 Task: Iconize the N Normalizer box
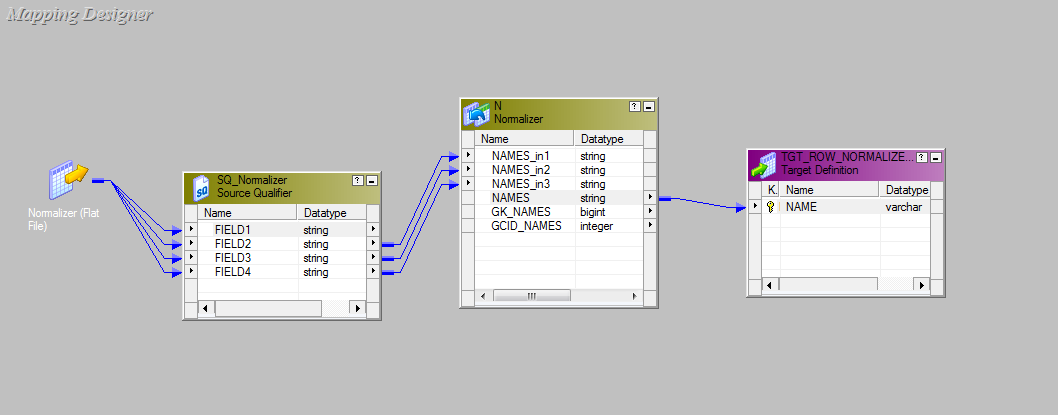pos(648,107)
